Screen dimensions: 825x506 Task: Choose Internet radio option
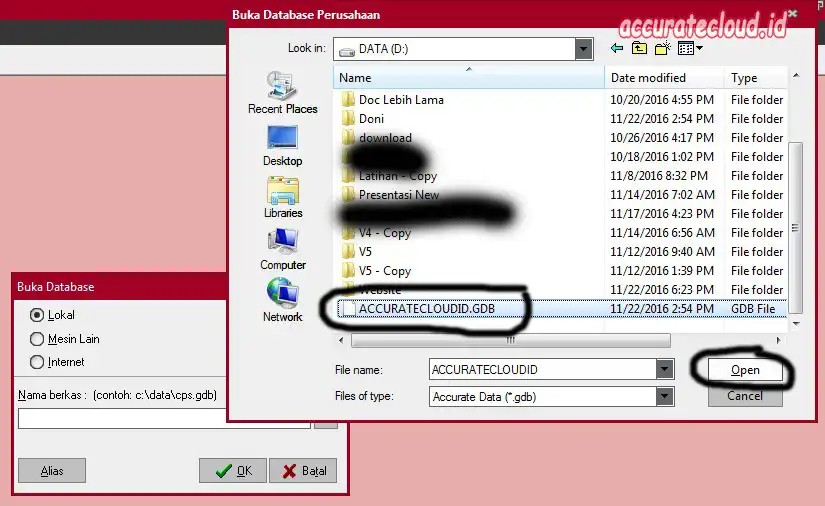[x=37, y=362]
